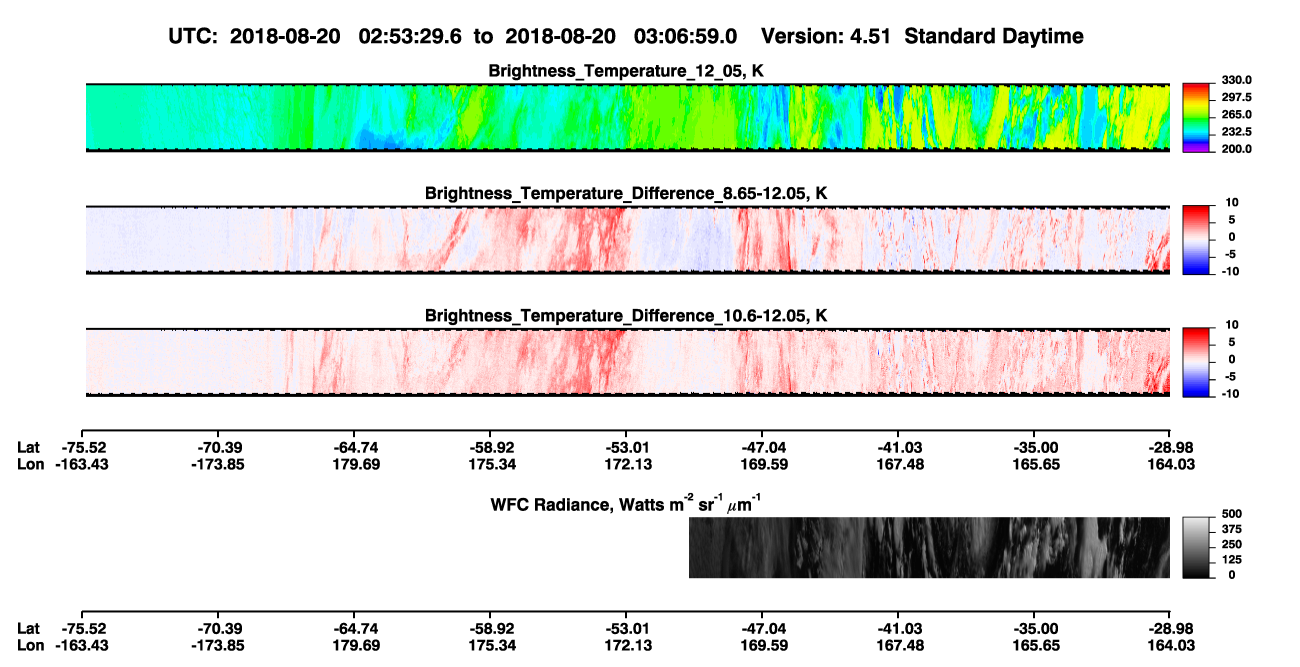Click the -53.01 latitude tick on upper axis

625,448
